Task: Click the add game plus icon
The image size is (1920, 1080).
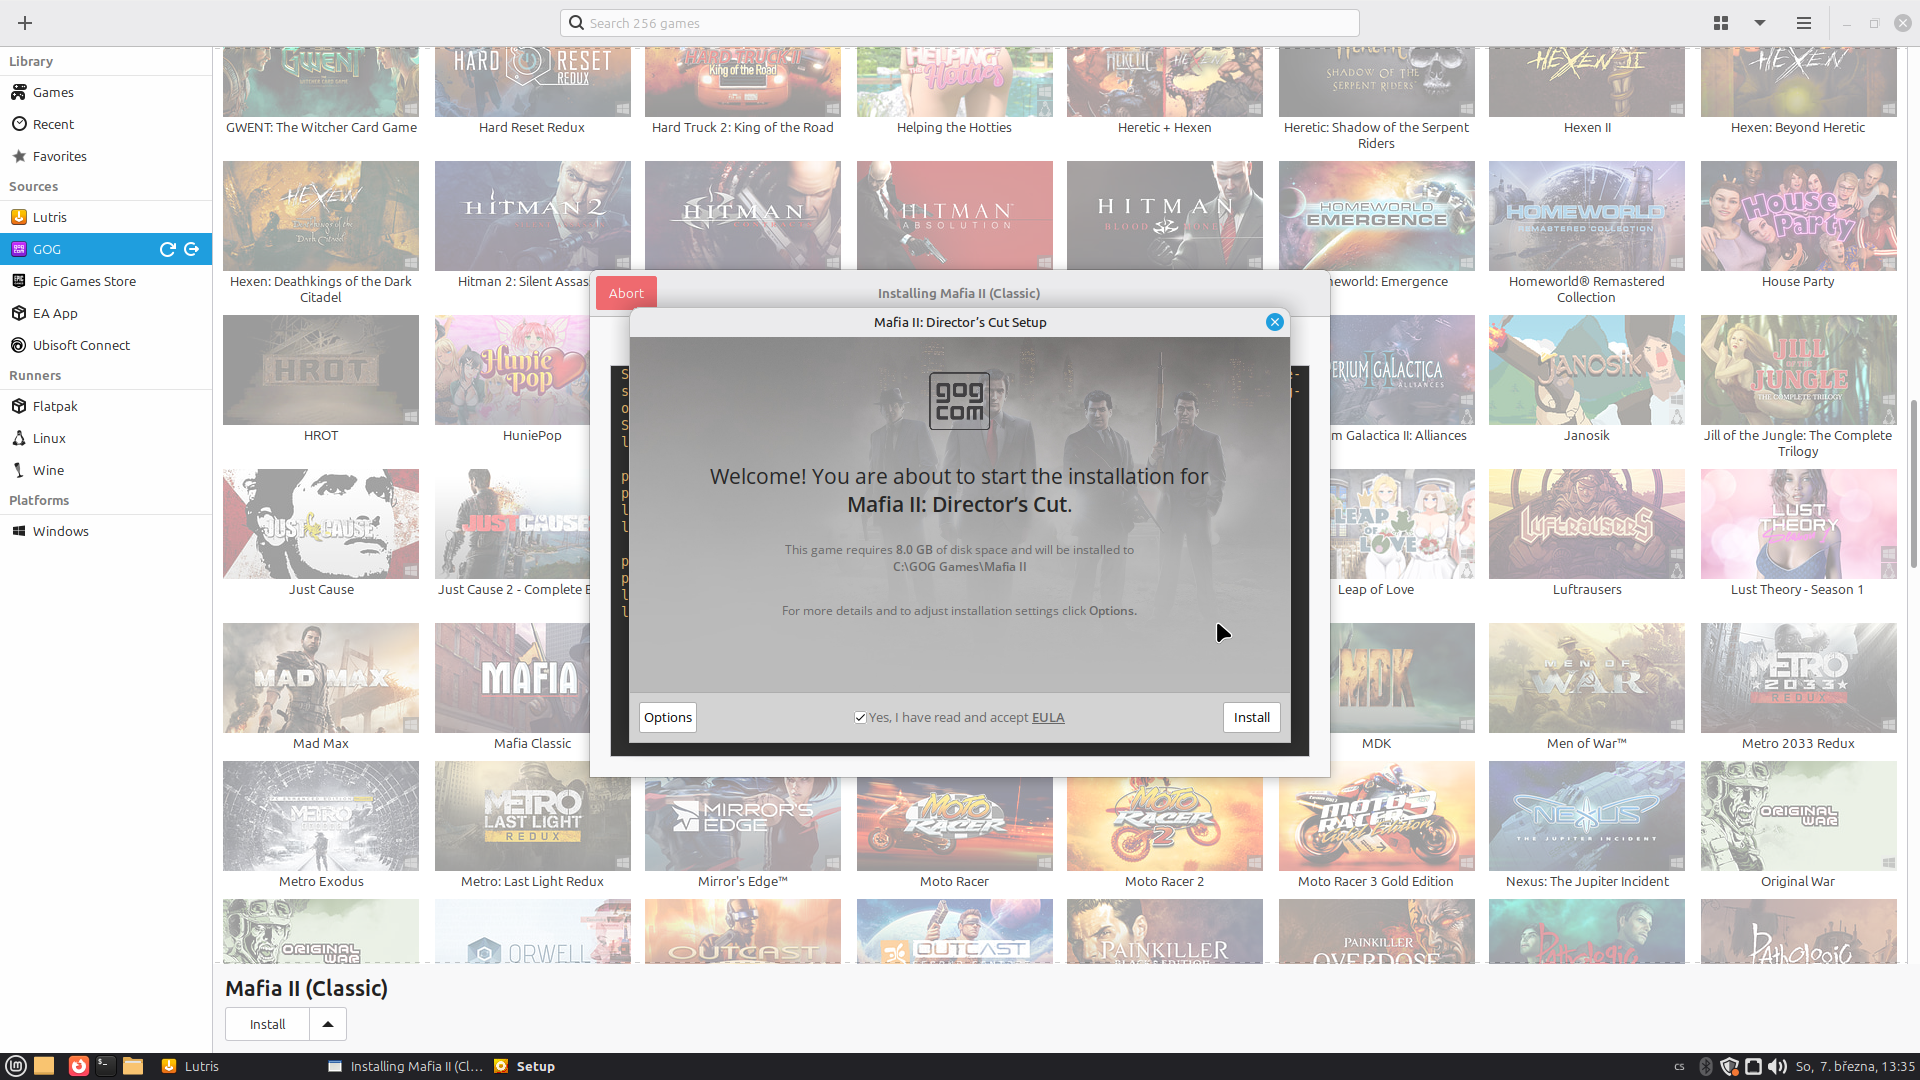Action: pos(25,23)
